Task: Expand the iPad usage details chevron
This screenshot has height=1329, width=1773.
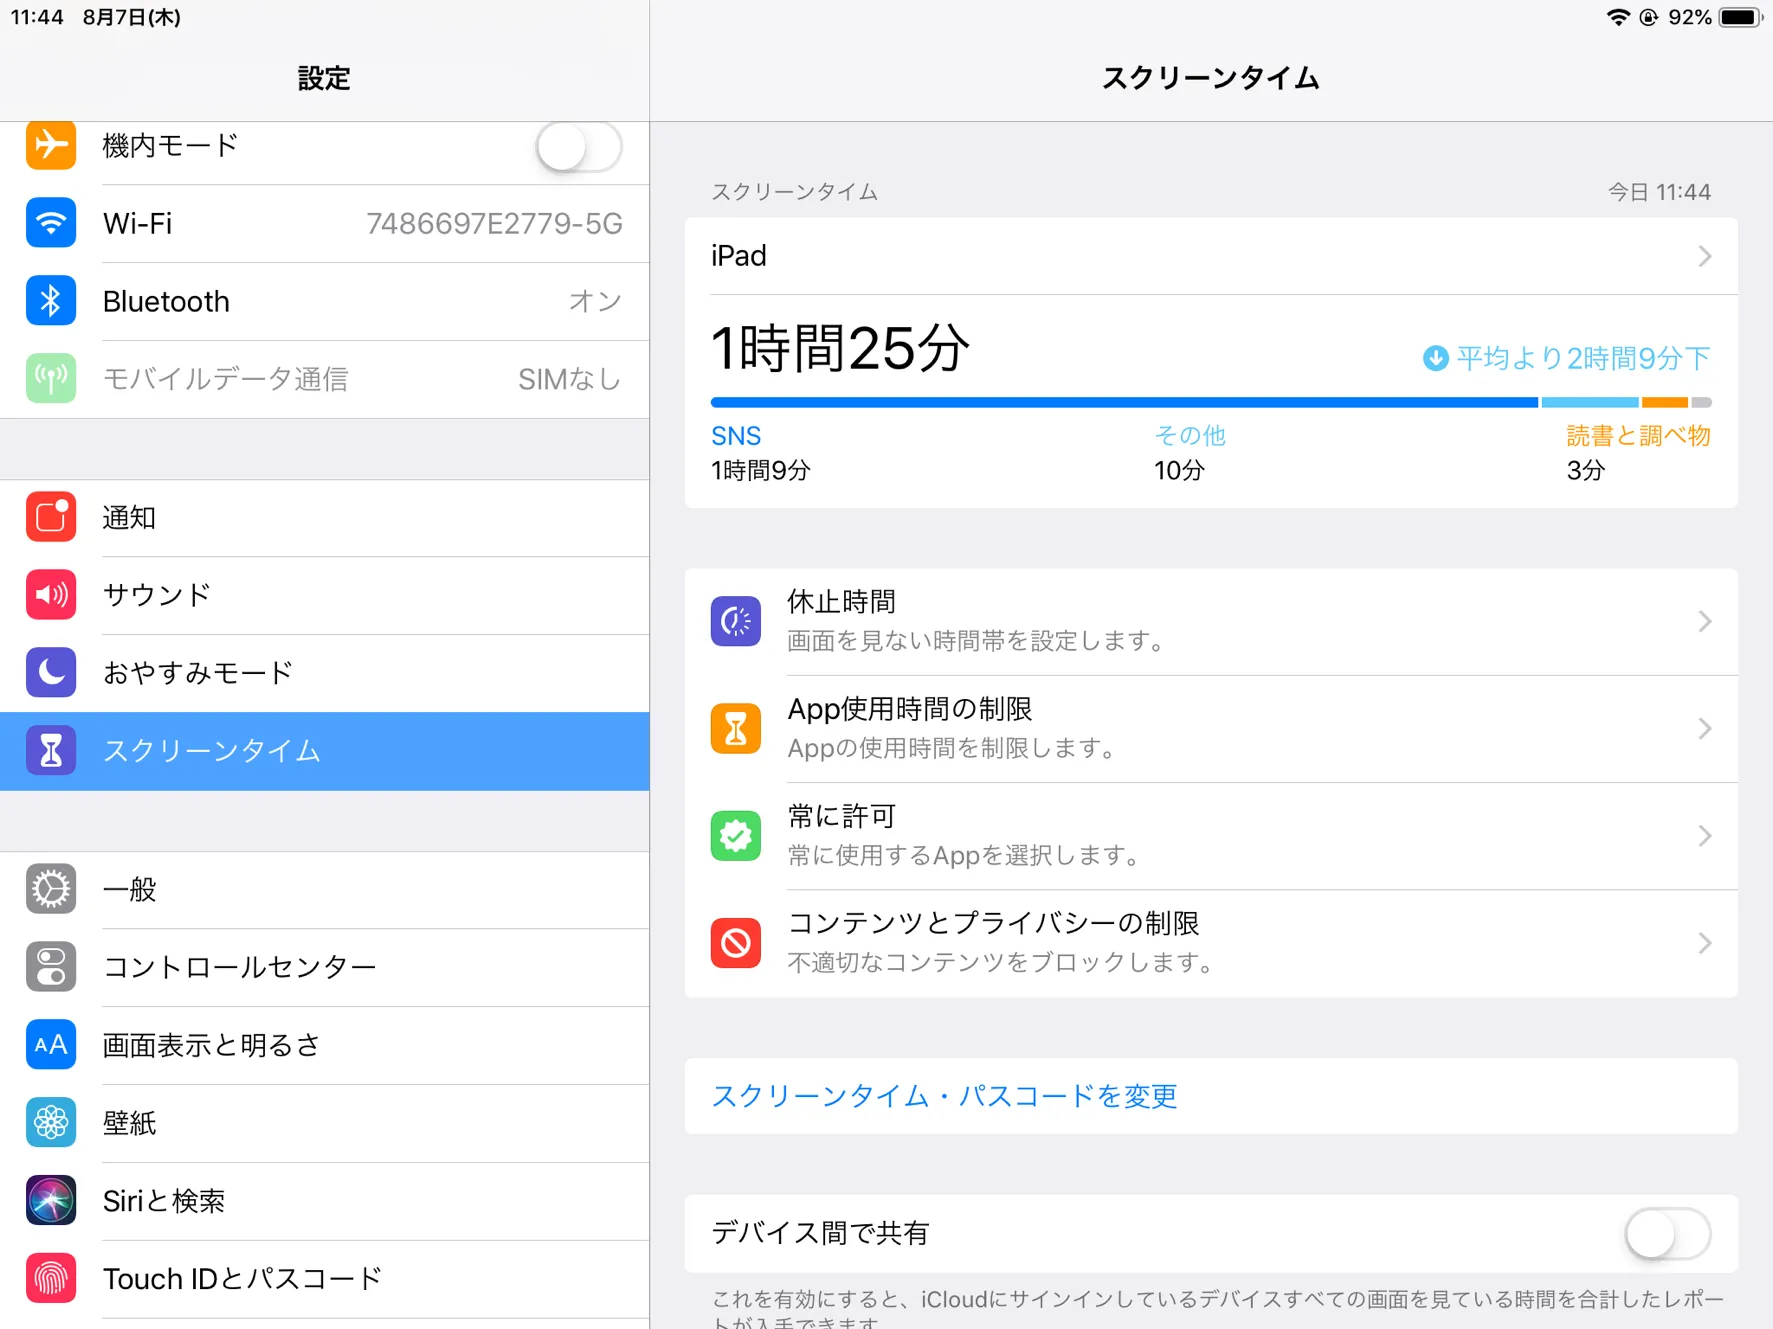Action: coord(1705,257)
